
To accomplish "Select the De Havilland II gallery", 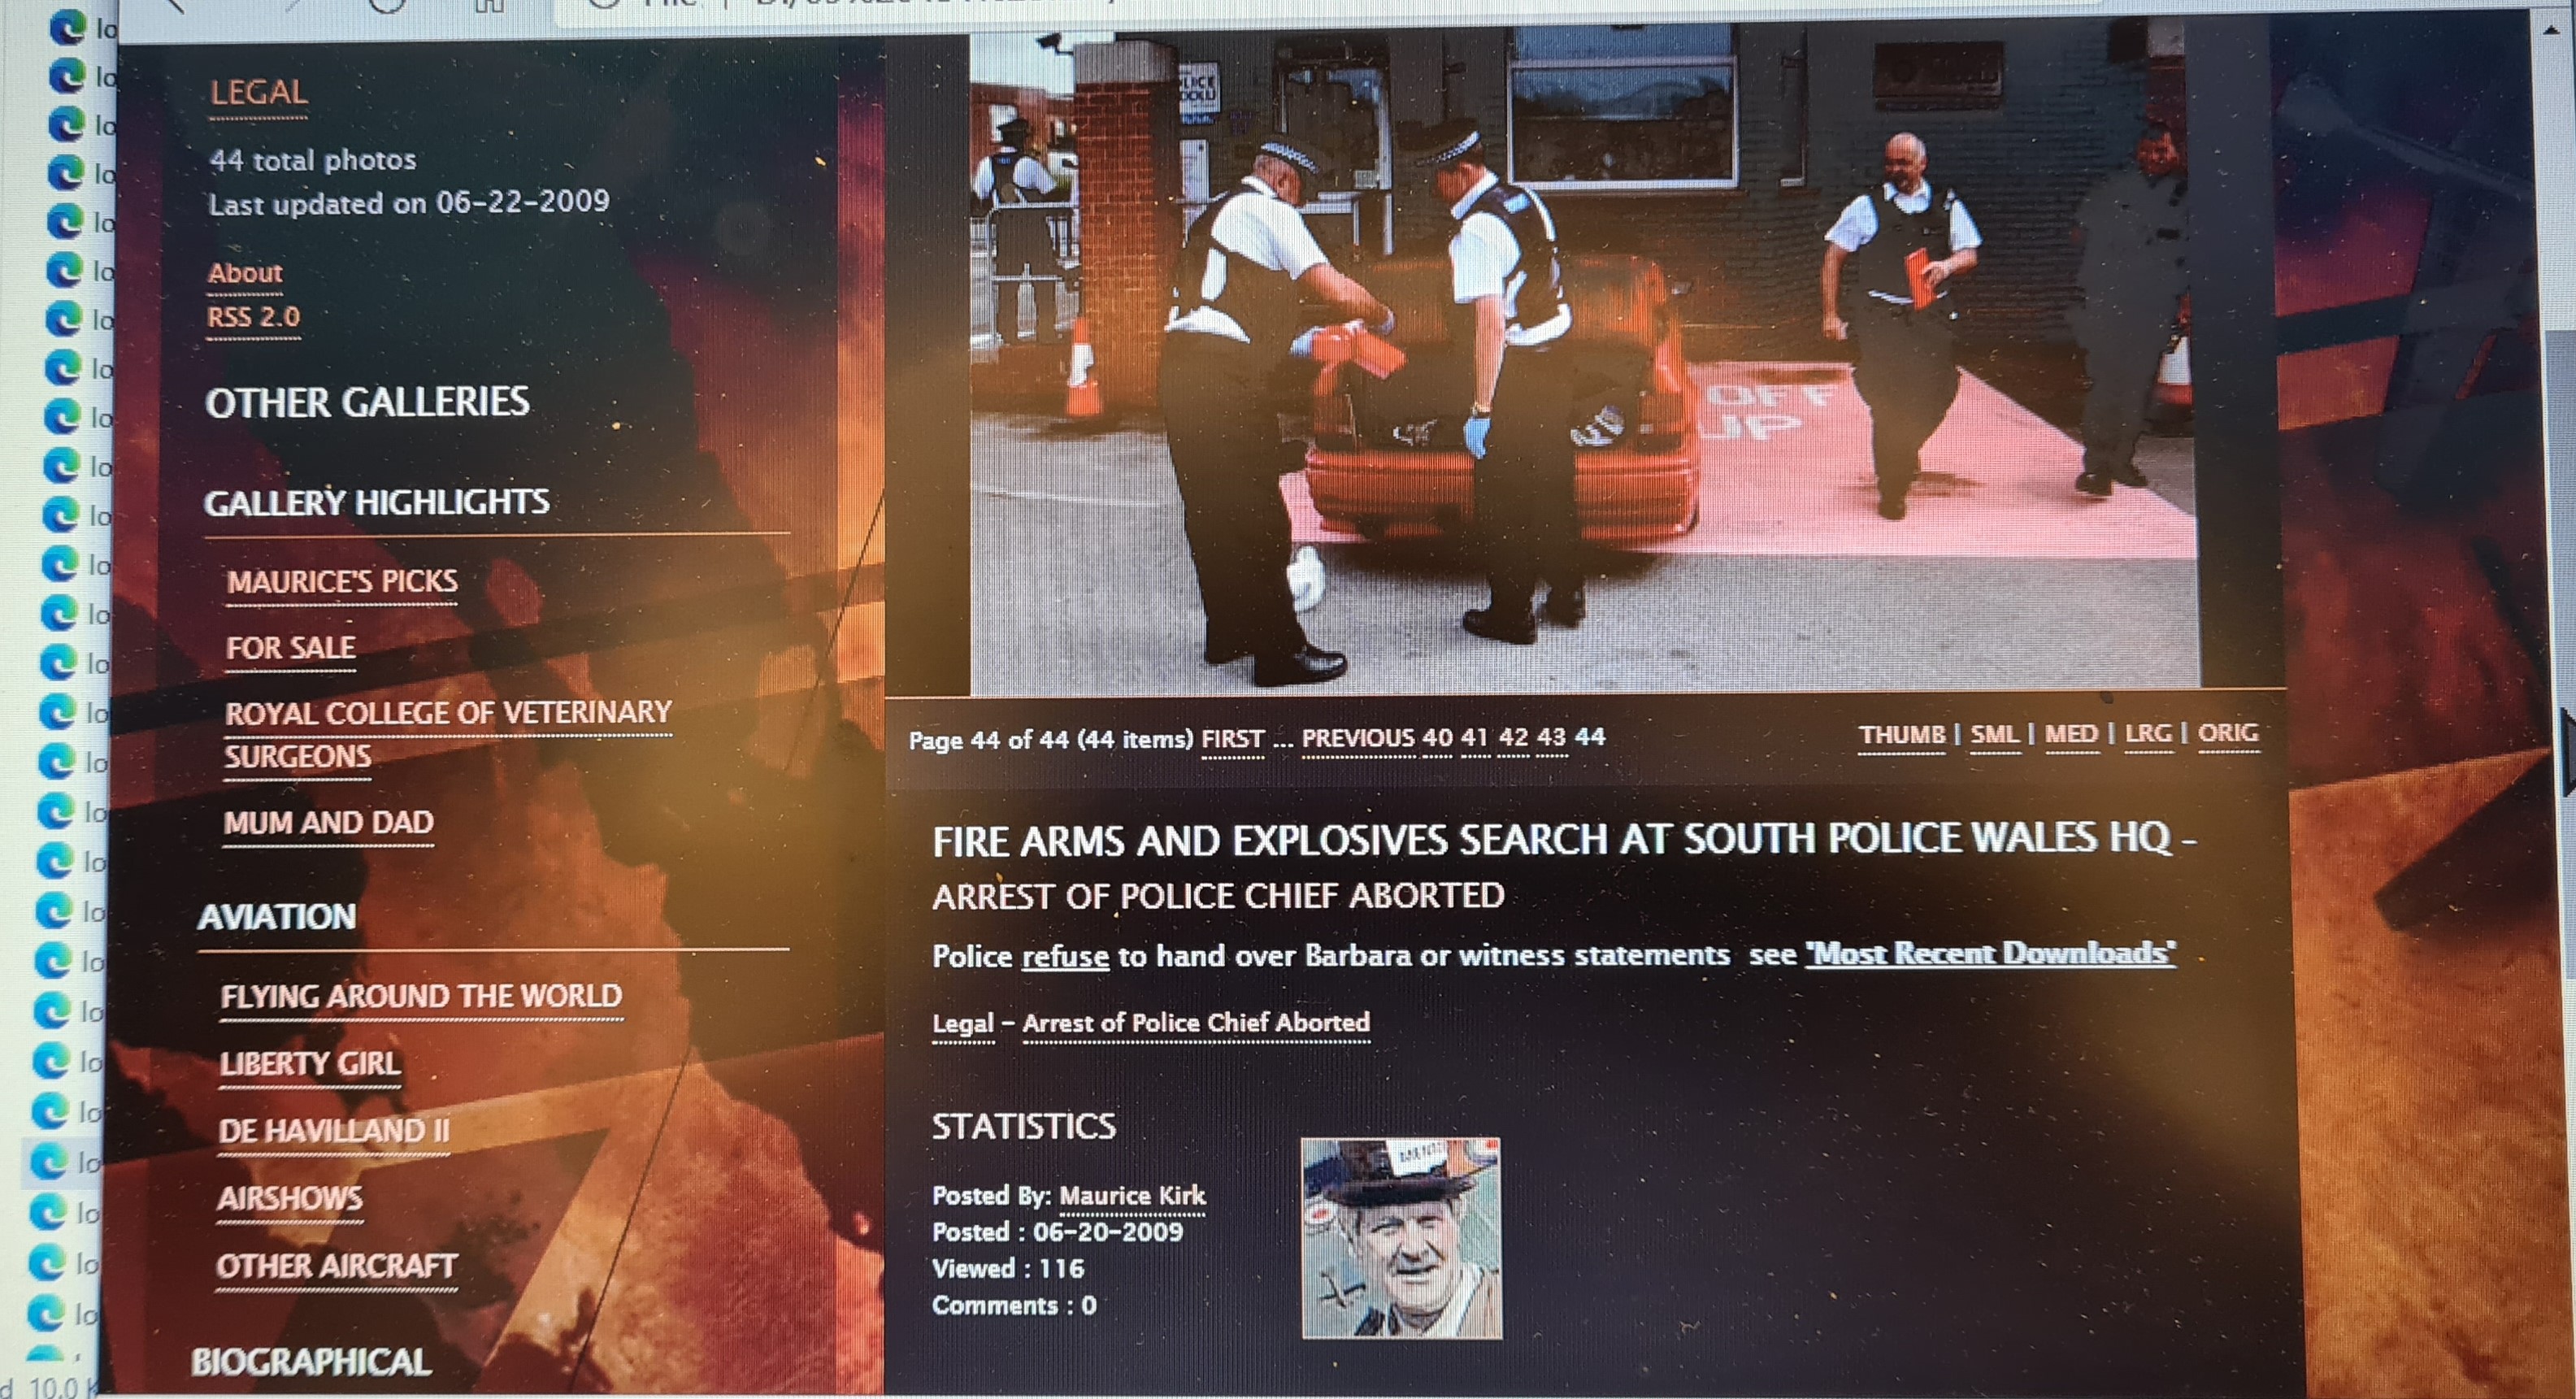I will tap(333, 1131).
